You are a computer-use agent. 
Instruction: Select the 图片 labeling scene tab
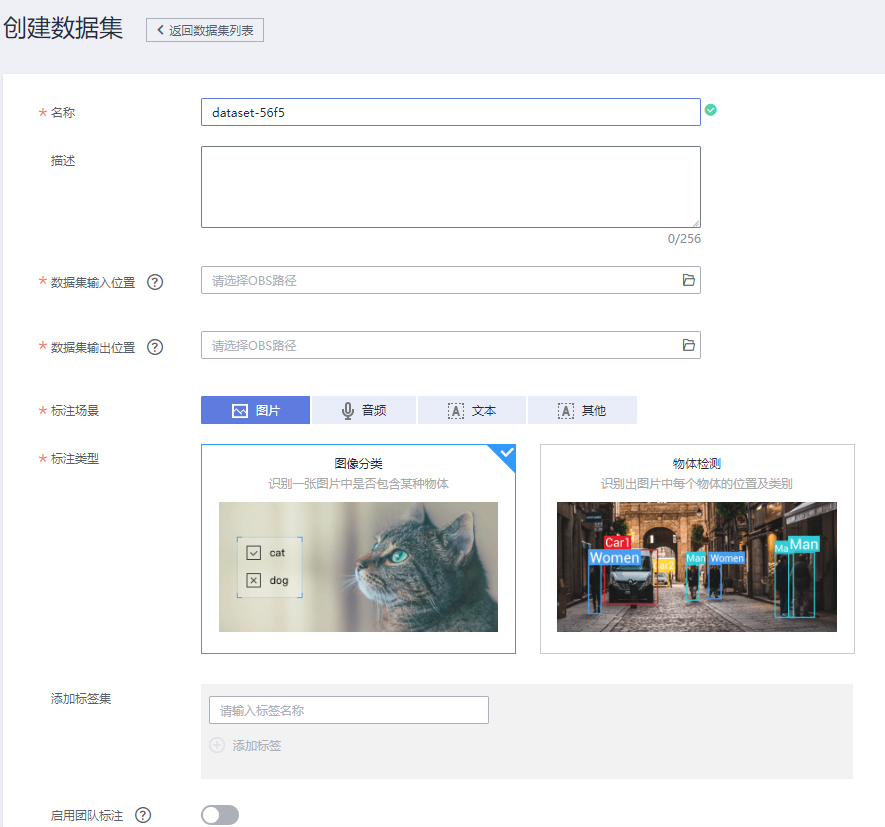[255, 410]
